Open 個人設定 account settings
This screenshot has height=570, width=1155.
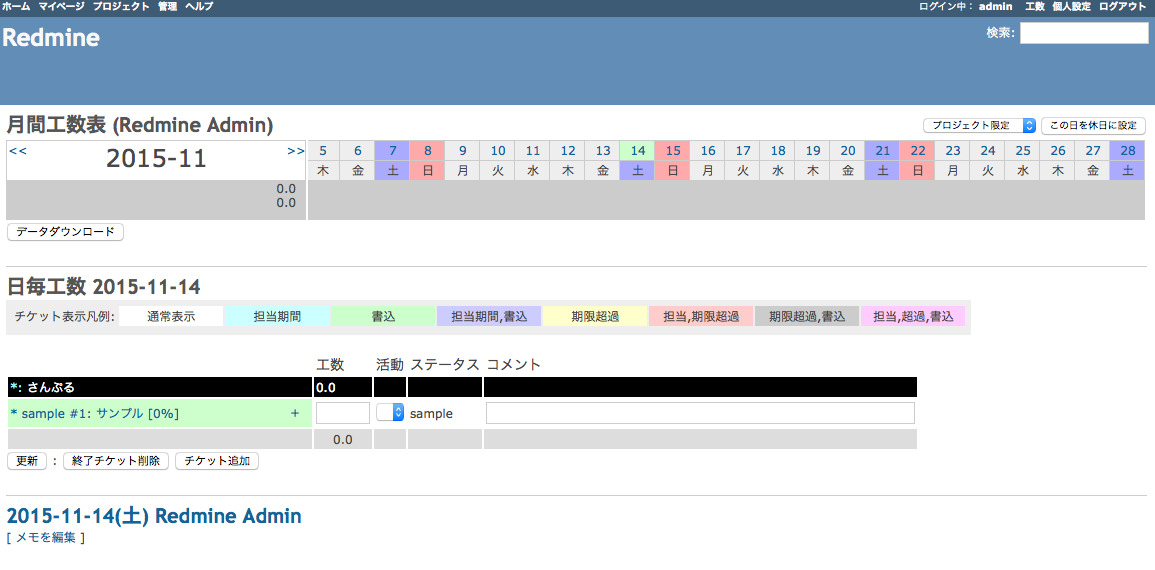[x=1072, y=6]
